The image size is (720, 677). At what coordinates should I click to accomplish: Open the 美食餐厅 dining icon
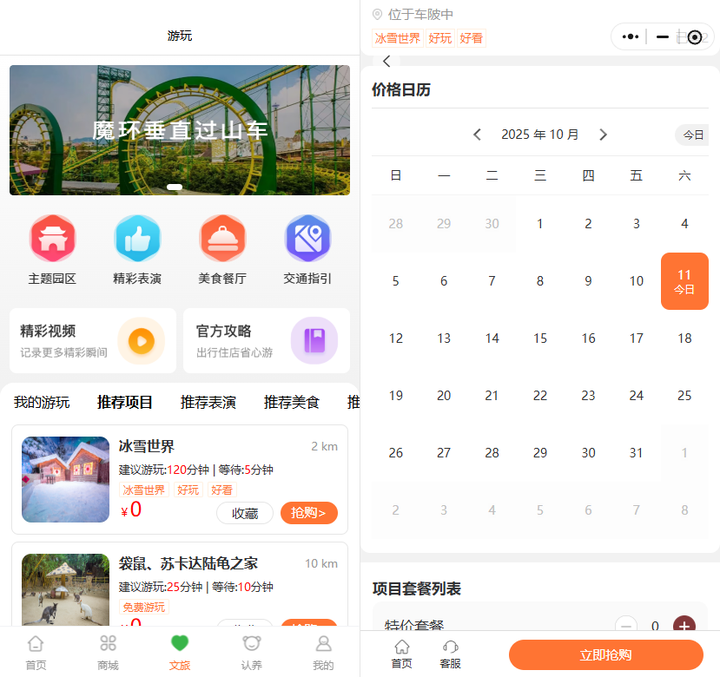[222, 239]
